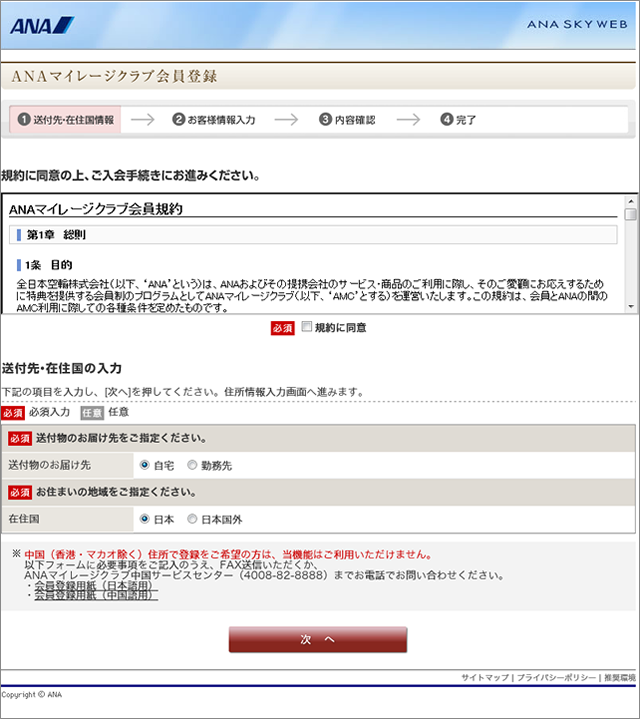Click the Copyright © ANA text

click(32, 694)
